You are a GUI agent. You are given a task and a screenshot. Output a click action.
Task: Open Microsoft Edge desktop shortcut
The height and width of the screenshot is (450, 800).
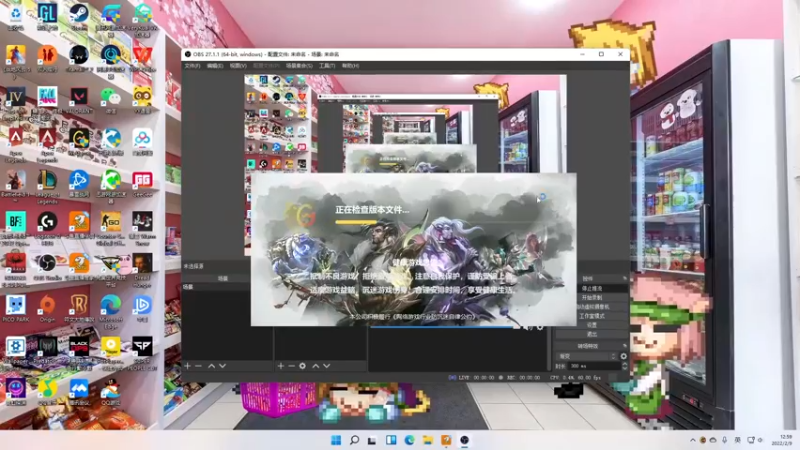[x=111, y=311]
